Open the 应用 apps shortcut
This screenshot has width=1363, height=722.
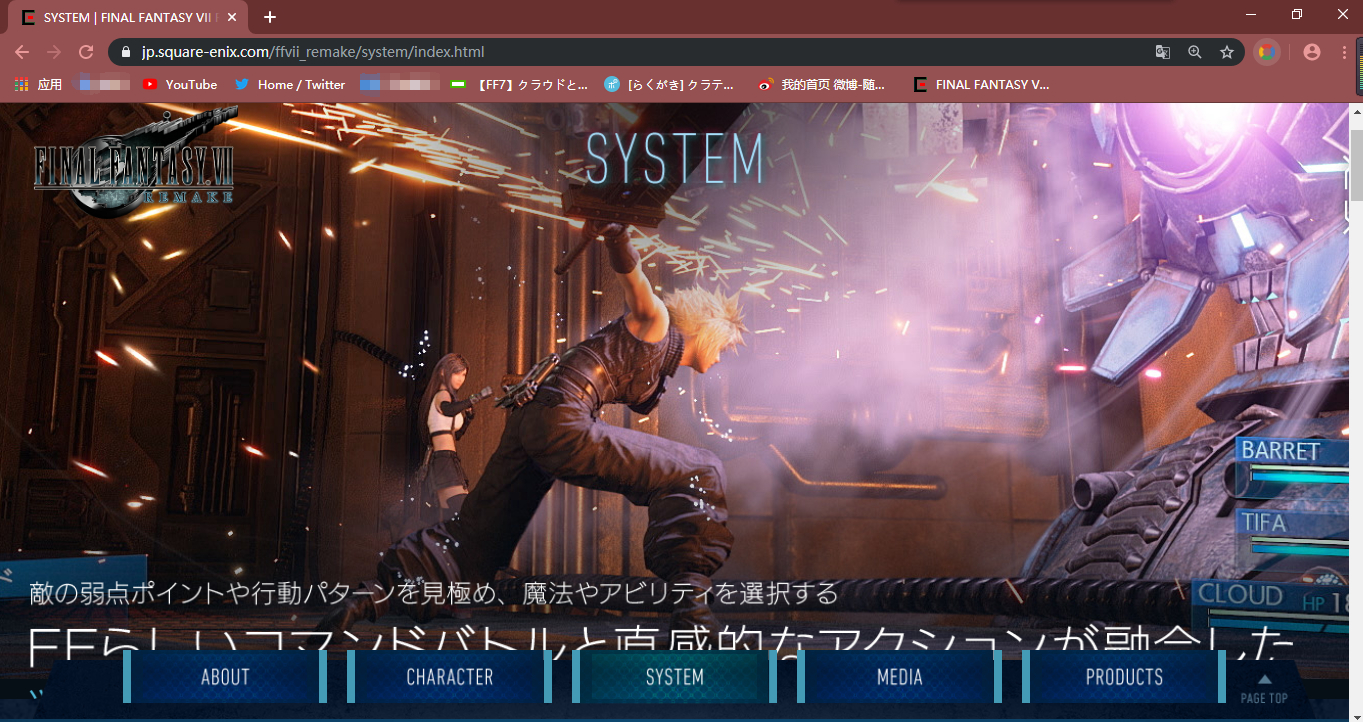pyautogui.click(x=38, y=85)
